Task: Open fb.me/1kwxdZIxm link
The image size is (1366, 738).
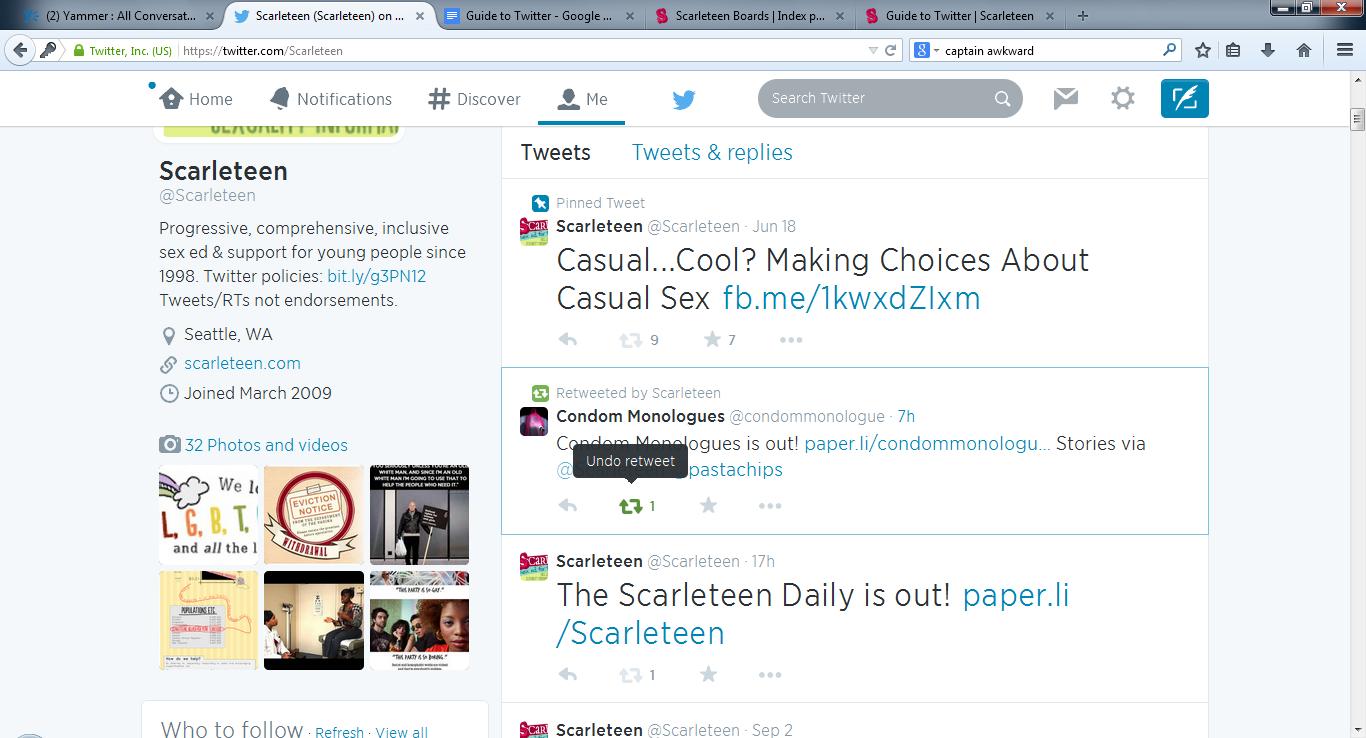Action: (x=851, y=298)
